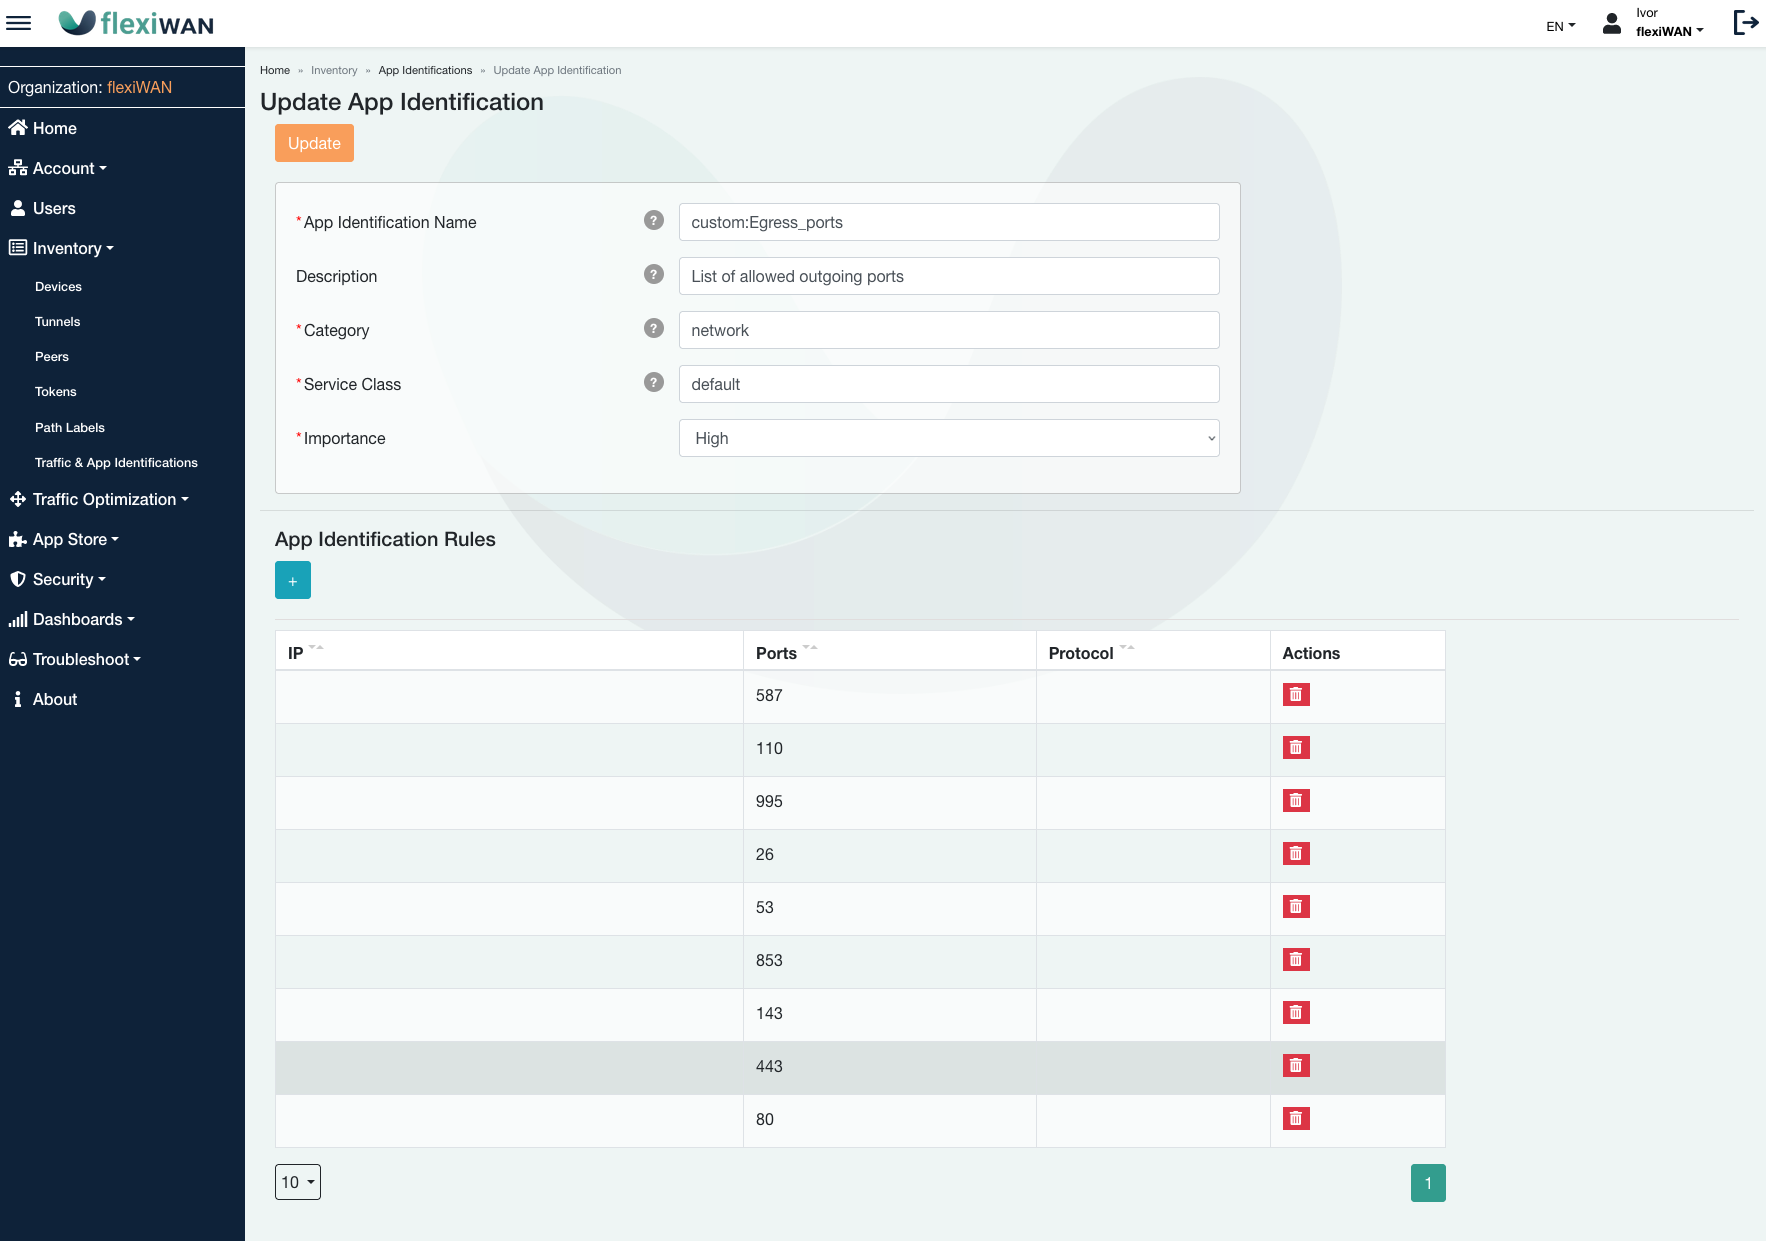Delete the rule for port 80
This screenshot has height=1241, width=1766.
pyautogui.click(x=1296, y=1118)
